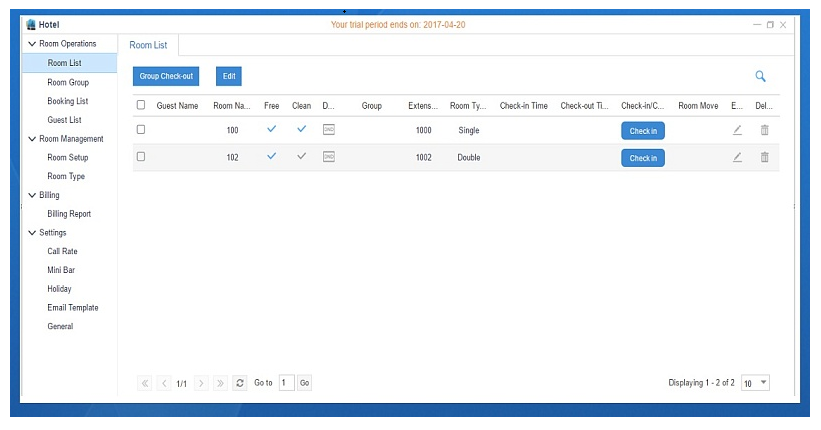
Task: Click the Go to page number field
Action: click(286, 383)
